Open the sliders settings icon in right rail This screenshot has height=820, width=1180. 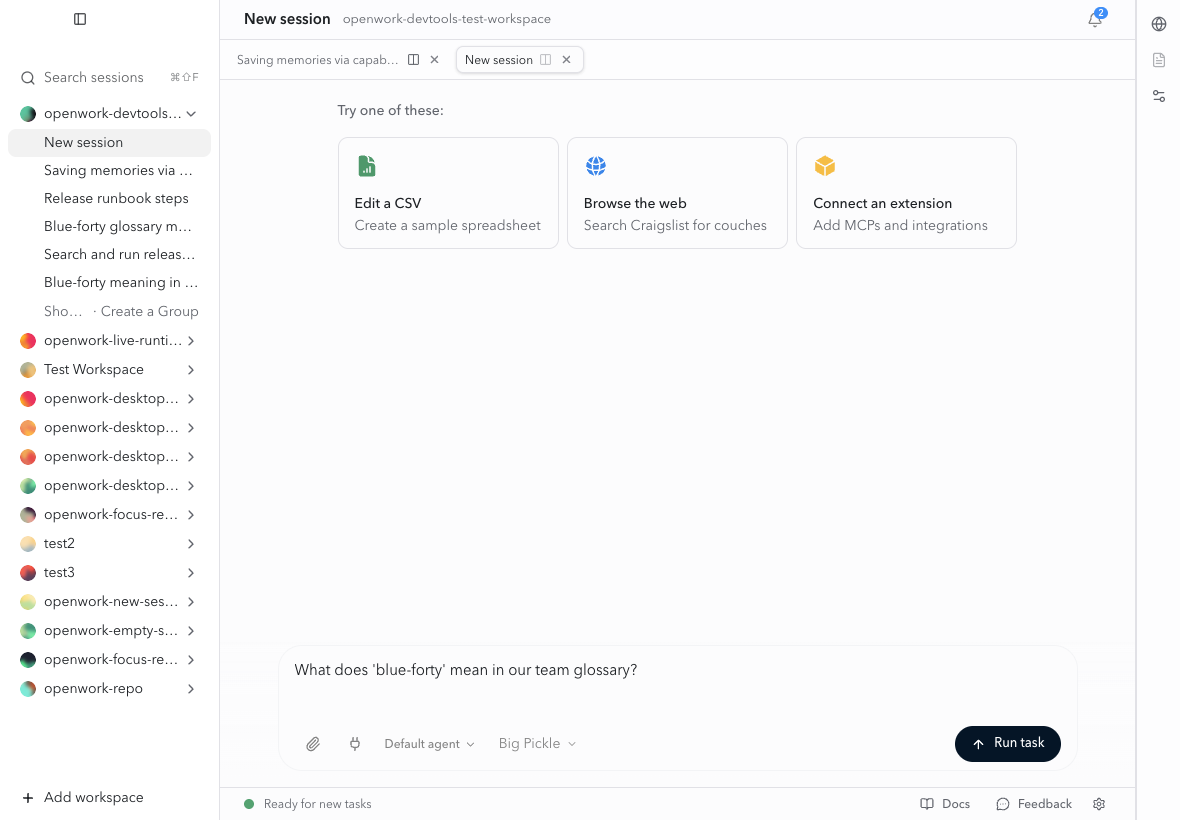[1159, 96]
